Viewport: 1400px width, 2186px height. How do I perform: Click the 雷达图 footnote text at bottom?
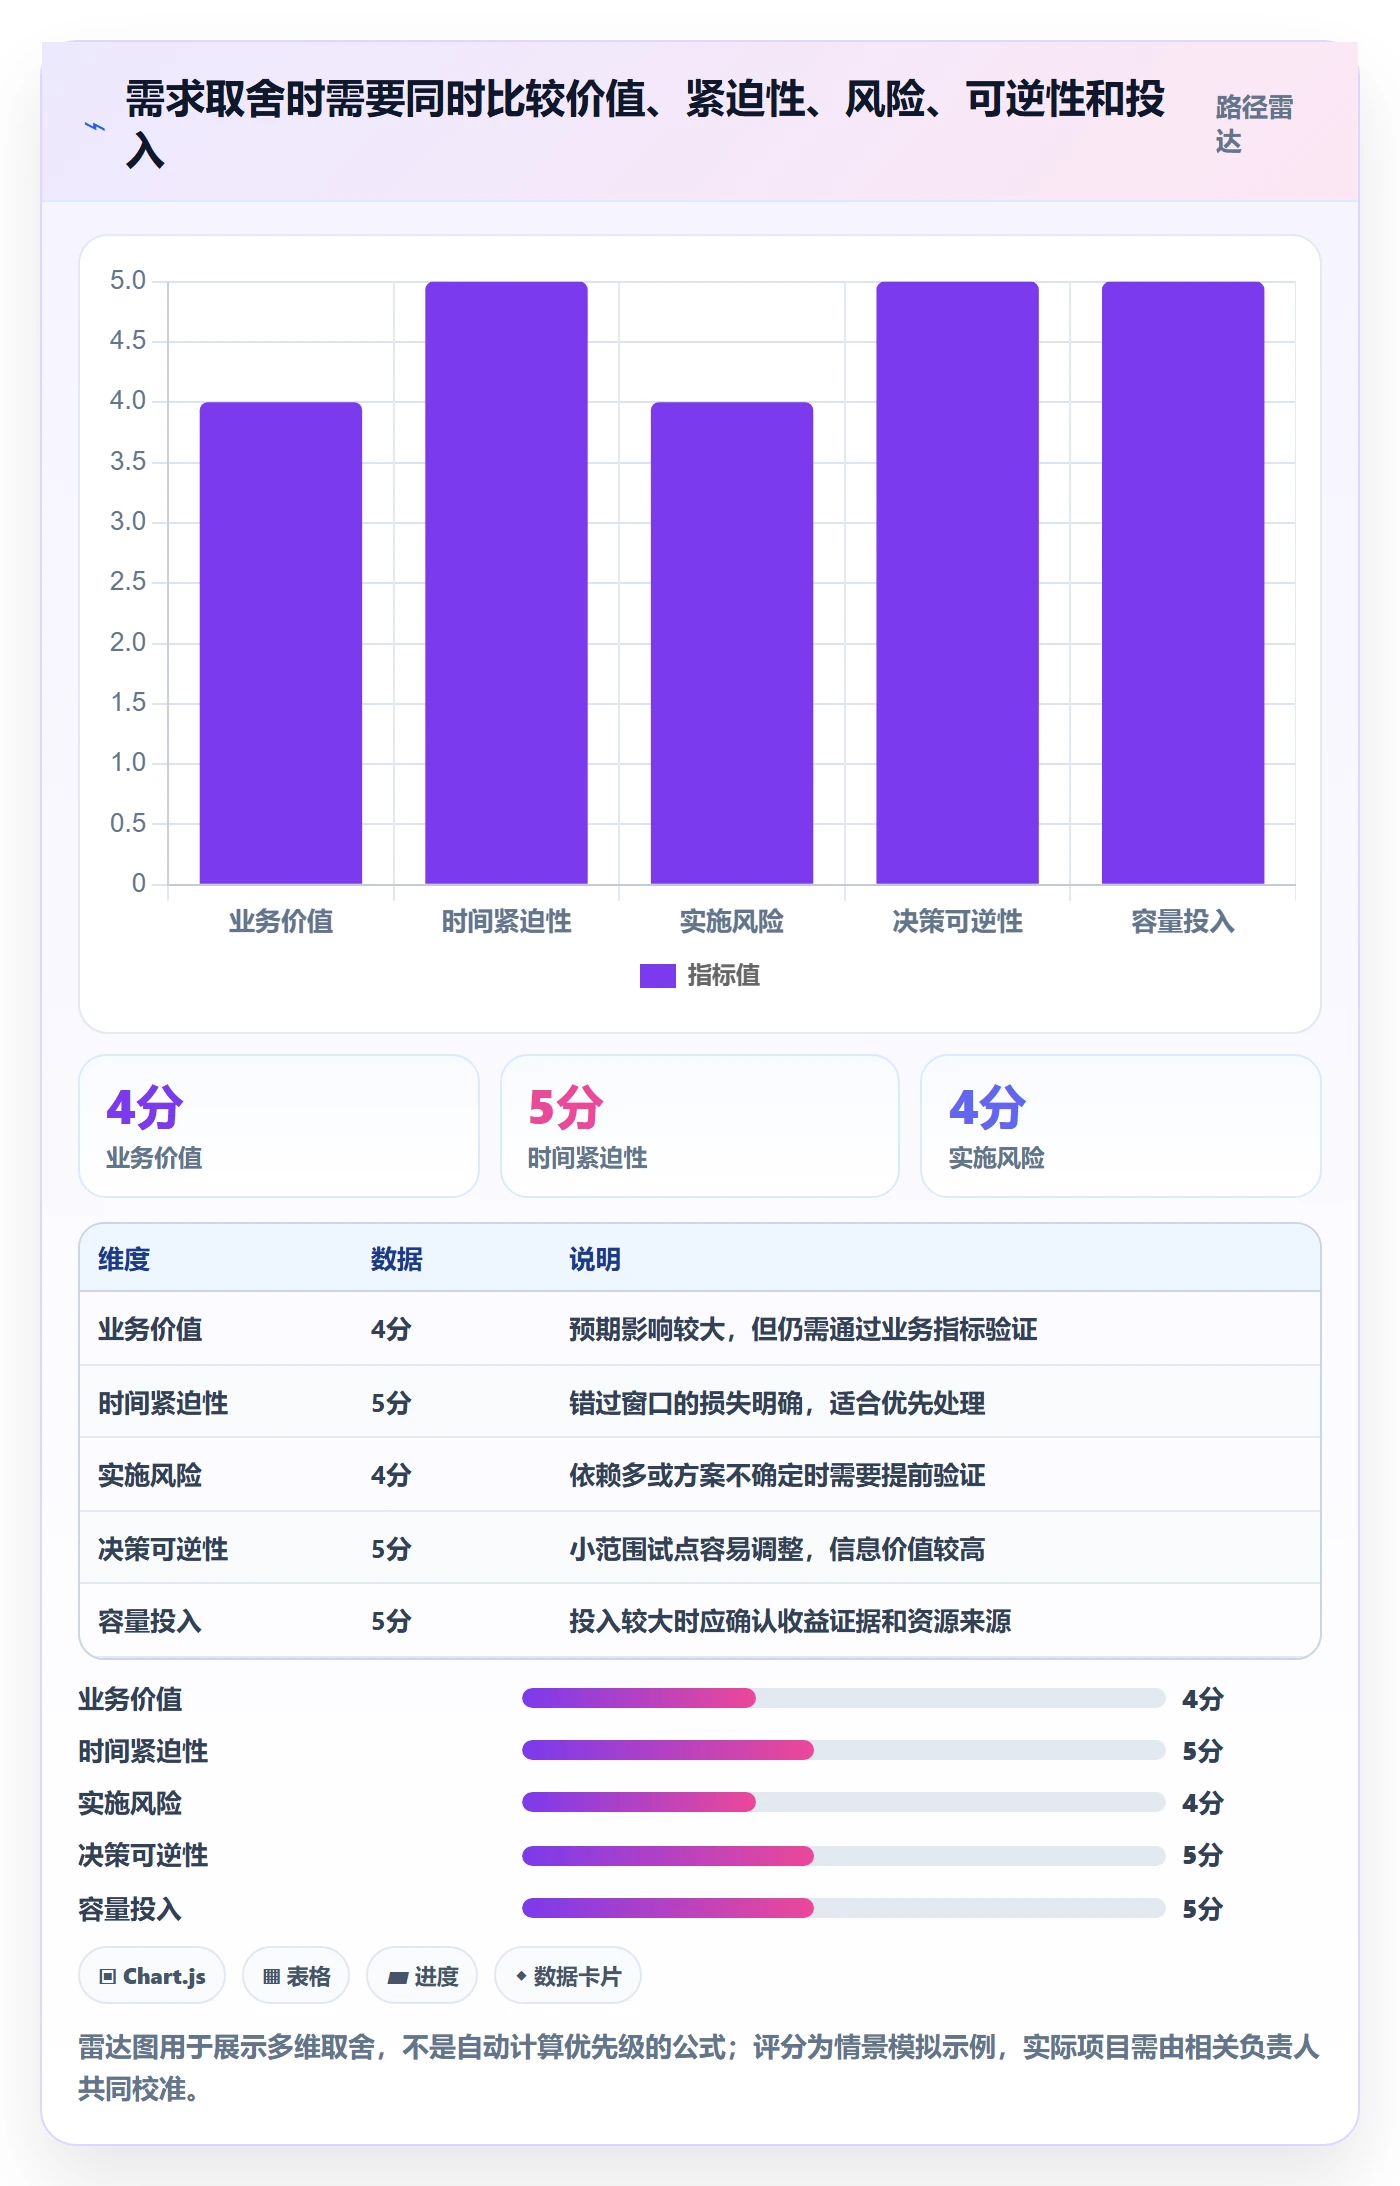(x=699, y=2068)
